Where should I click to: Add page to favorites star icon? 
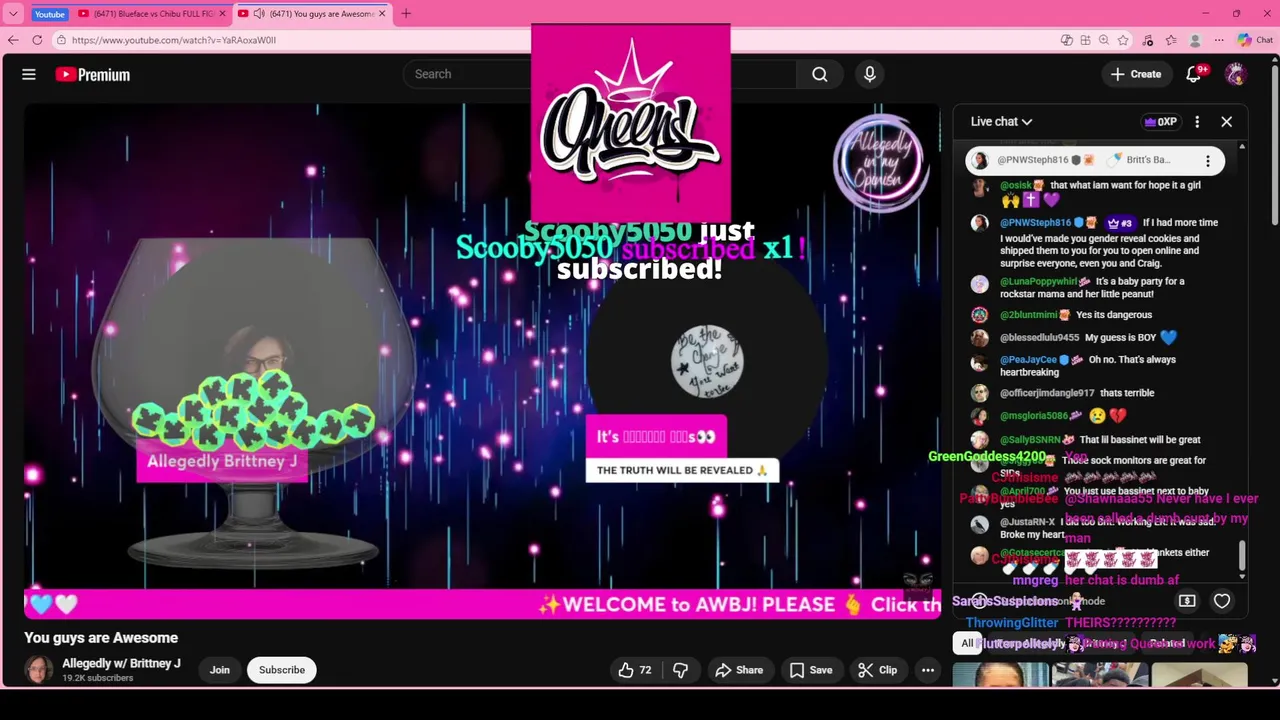tap(1123, 40)
